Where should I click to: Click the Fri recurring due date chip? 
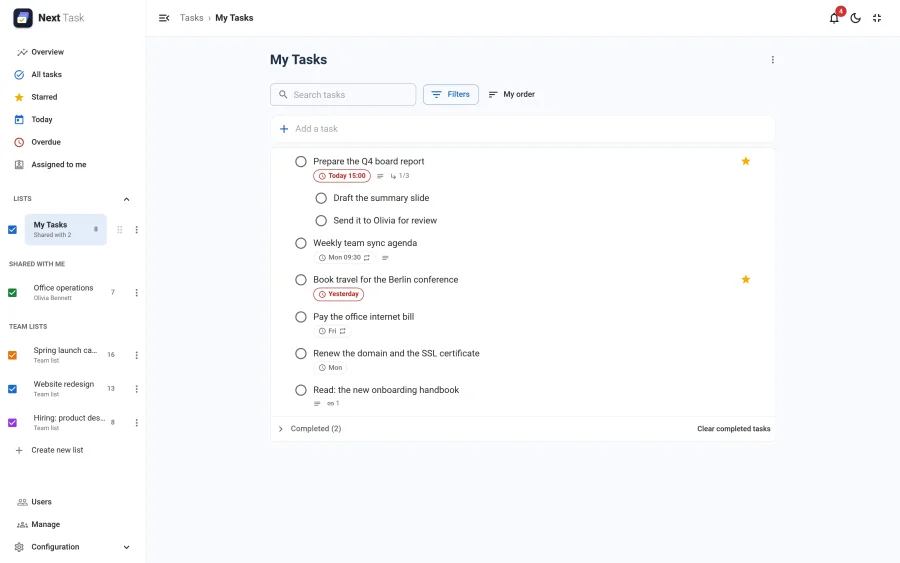coord(332,331)
